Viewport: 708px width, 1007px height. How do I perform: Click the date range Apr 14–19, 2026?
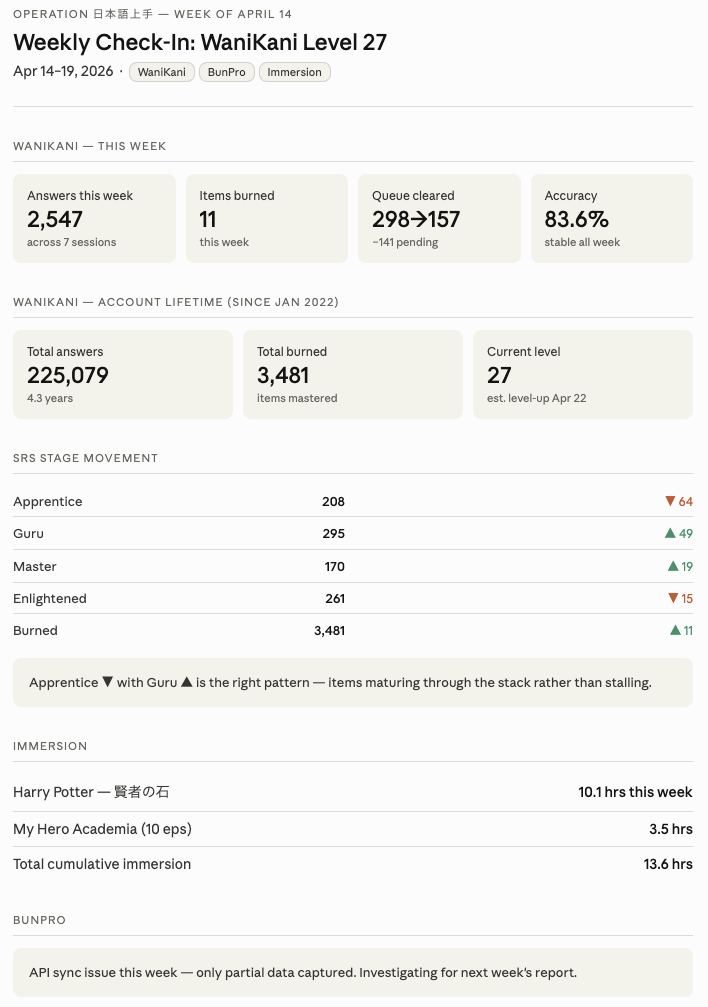pos(63,71)
